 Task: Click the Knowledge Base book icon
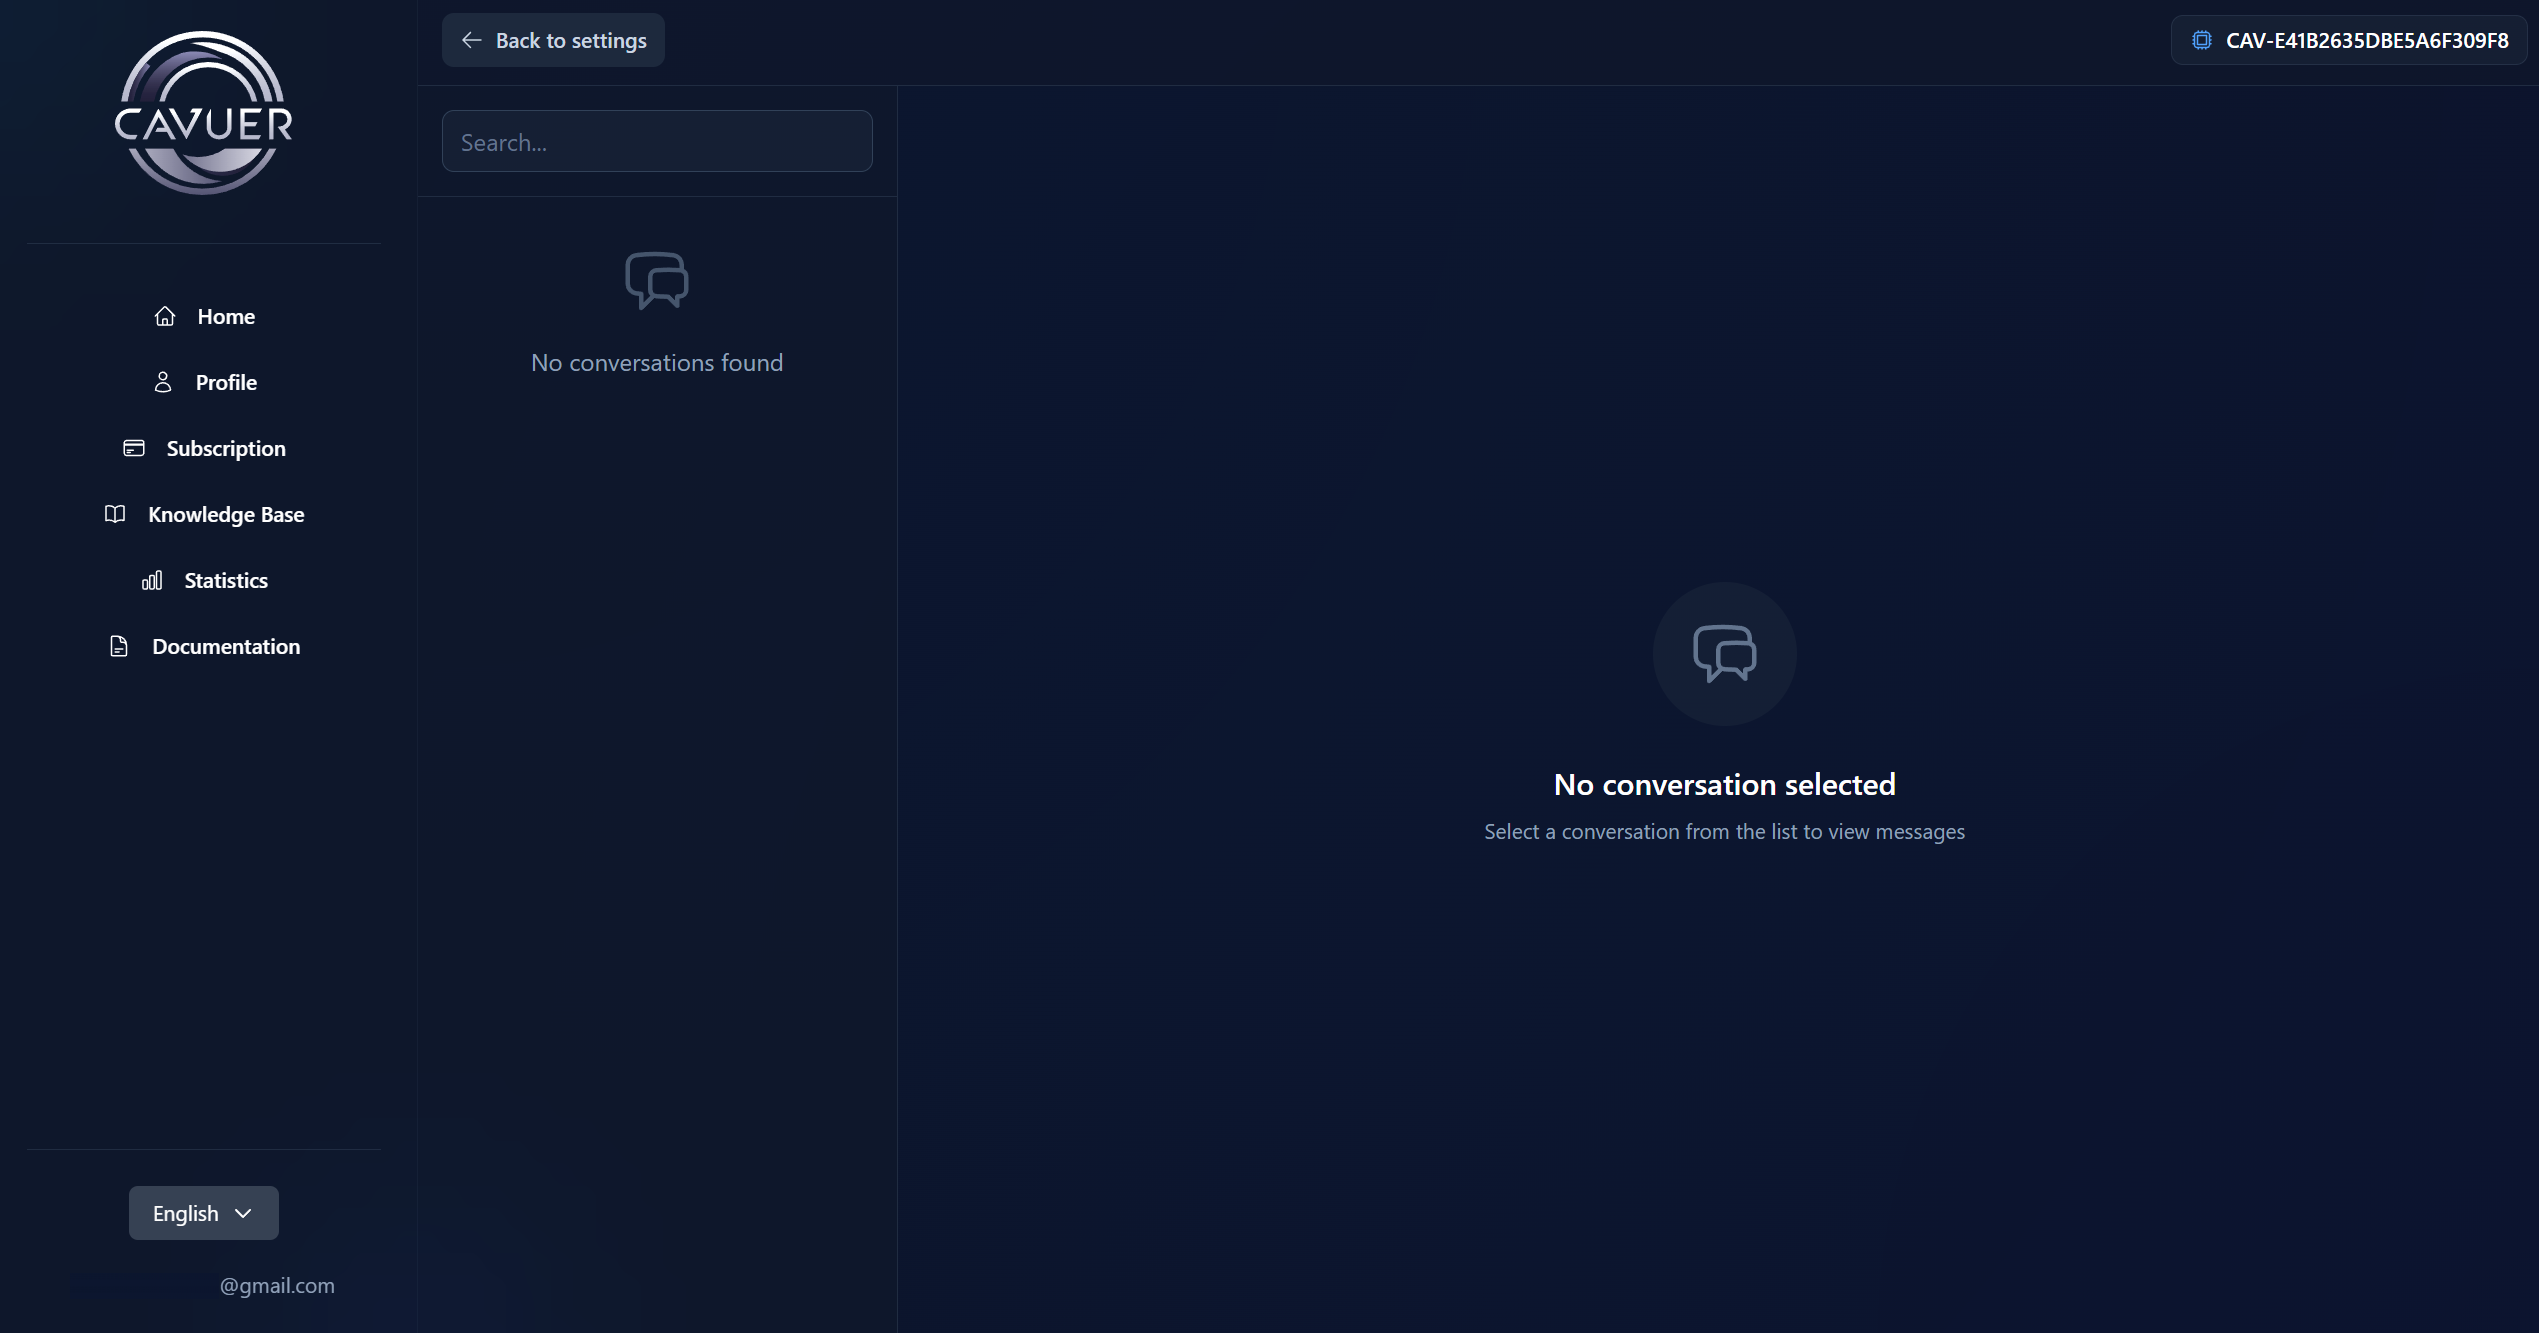click(x=115, y=514)
